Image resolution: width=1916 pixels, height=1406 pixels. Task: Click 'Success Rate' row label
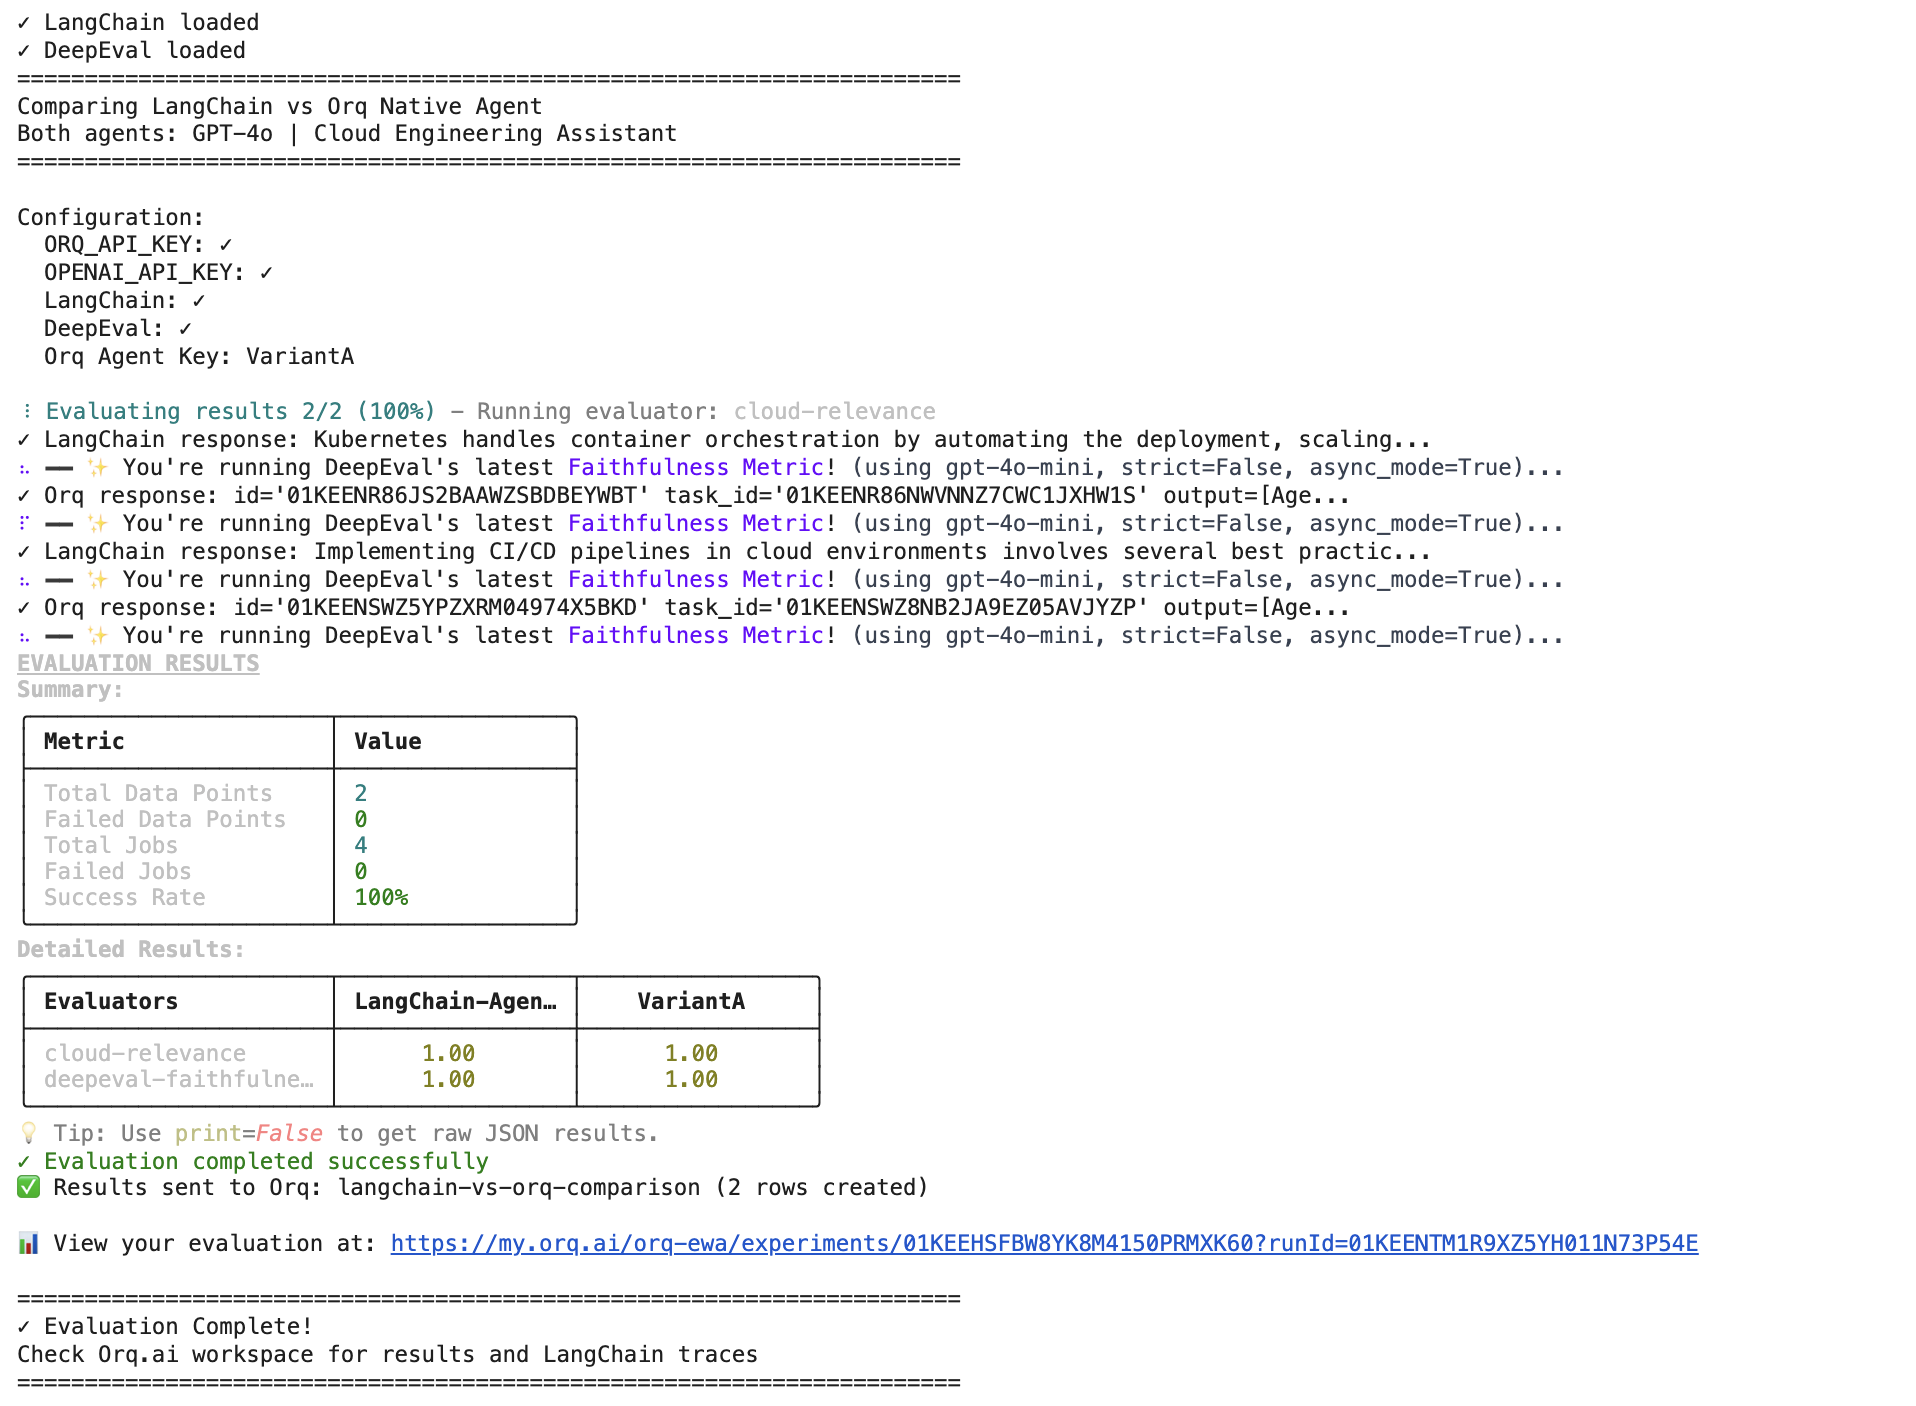[x=125, y=897]
